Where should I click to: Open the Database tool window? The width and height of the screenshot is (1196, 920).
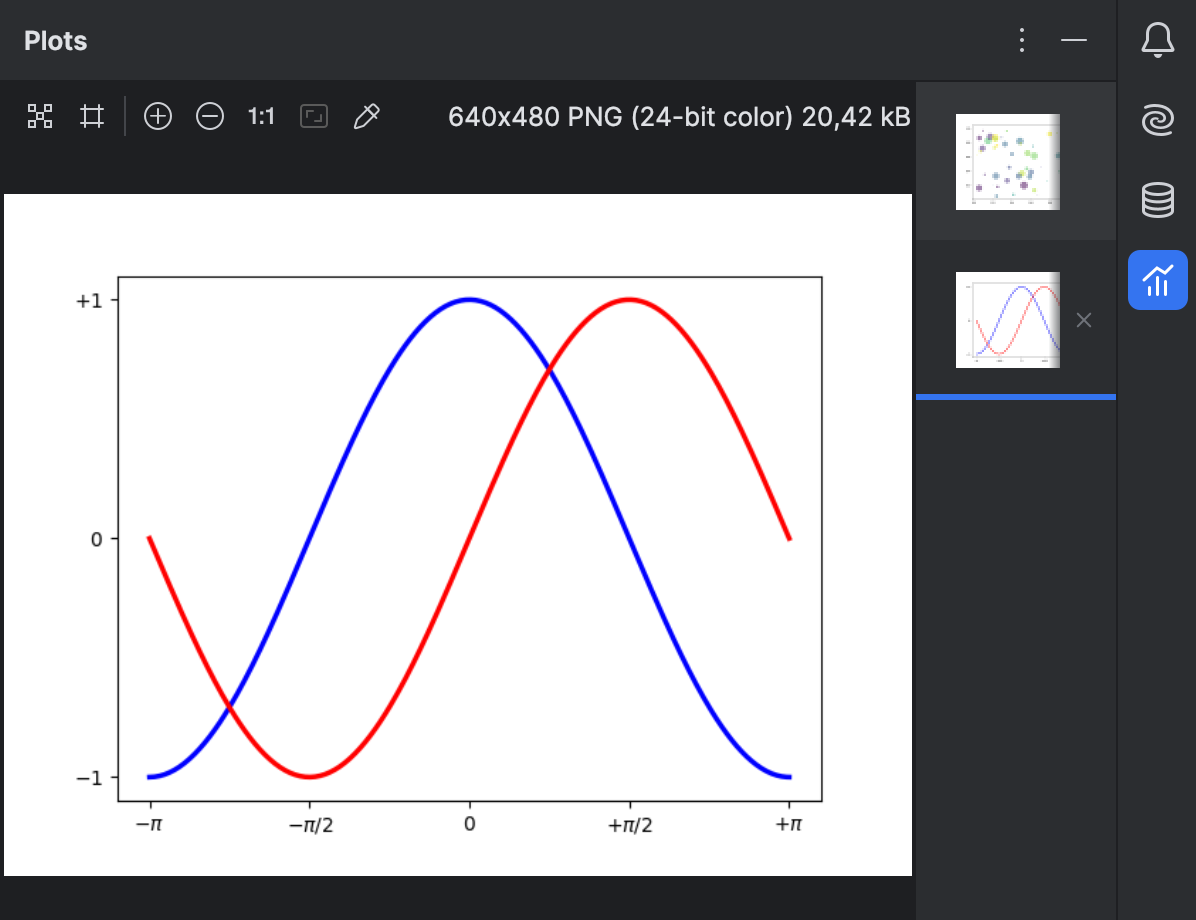(1157, 200)
